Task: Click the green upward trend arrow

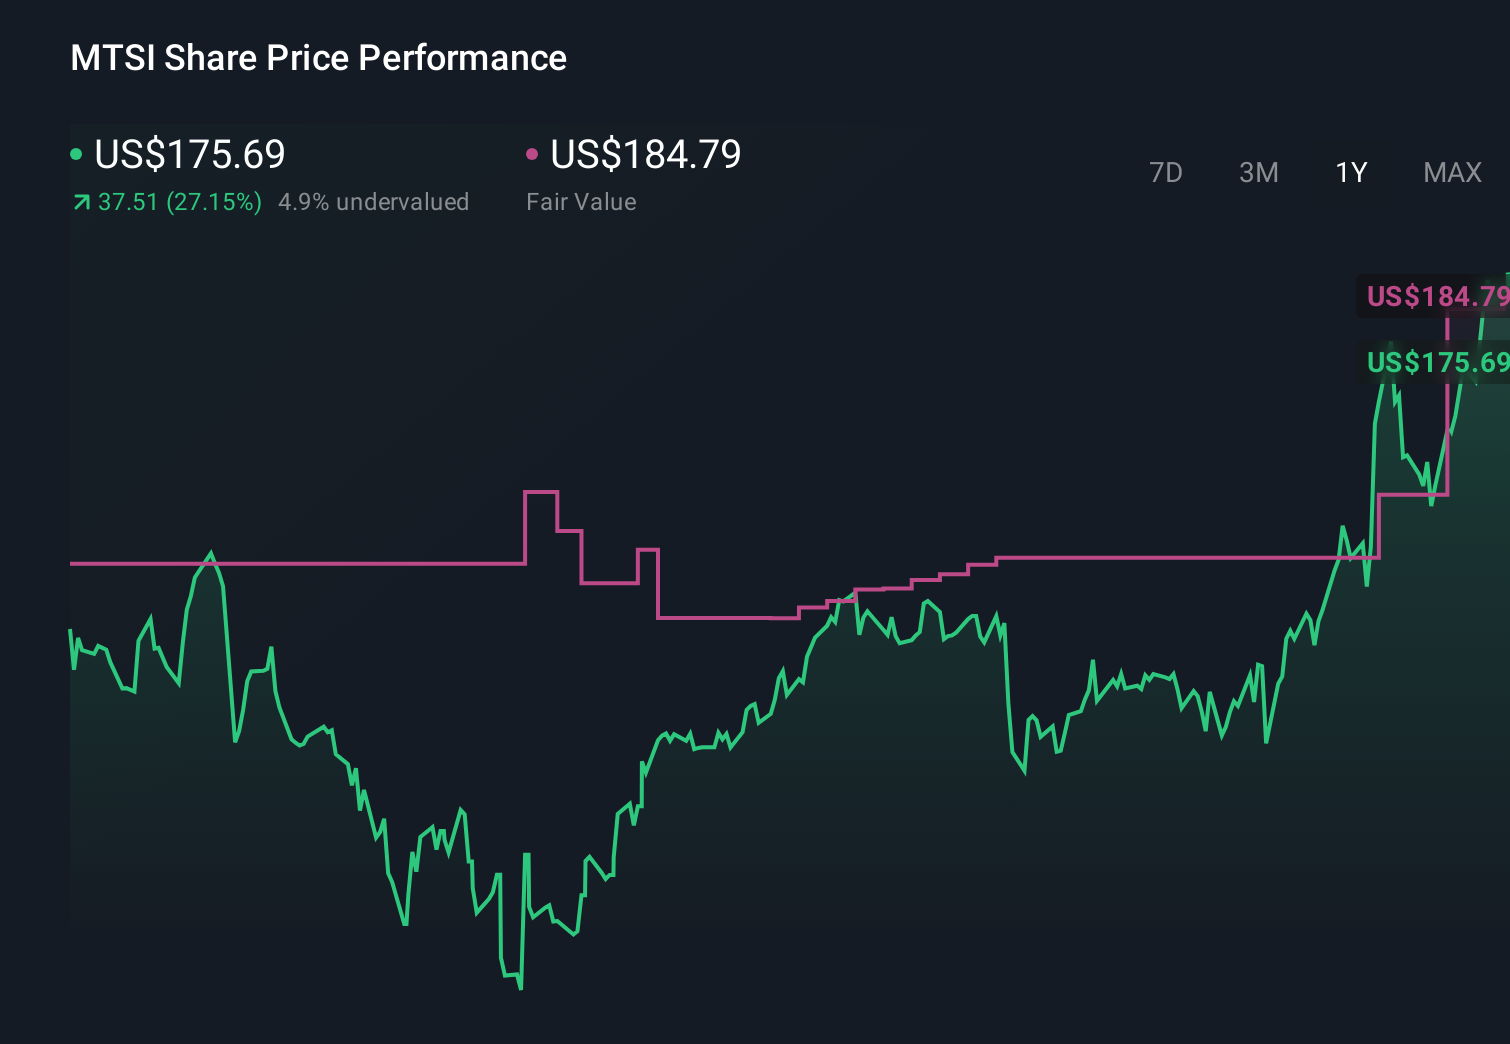Action: point(81,203)
